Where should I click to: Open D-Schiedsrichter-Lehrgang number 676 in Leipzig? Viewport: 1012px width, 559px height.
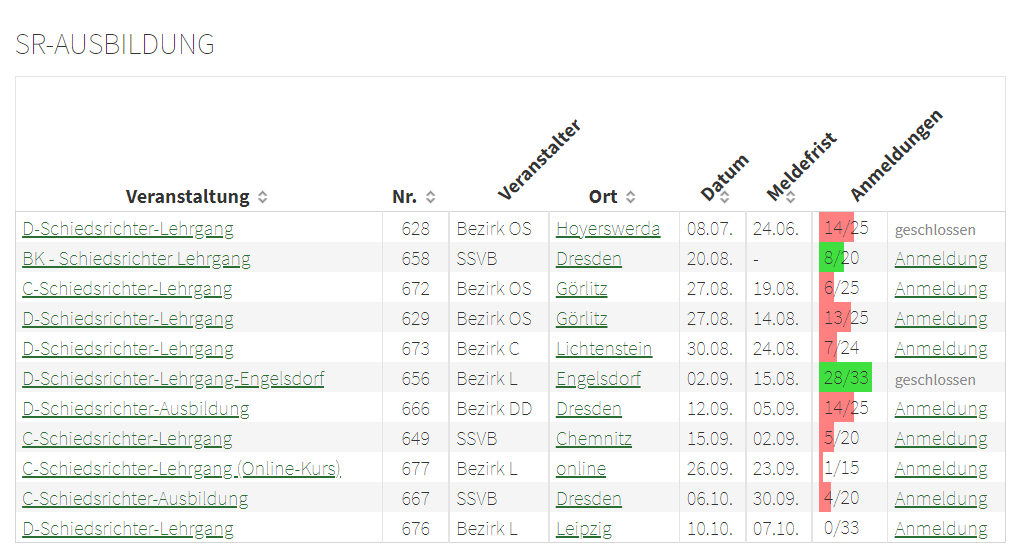[128, 529]
